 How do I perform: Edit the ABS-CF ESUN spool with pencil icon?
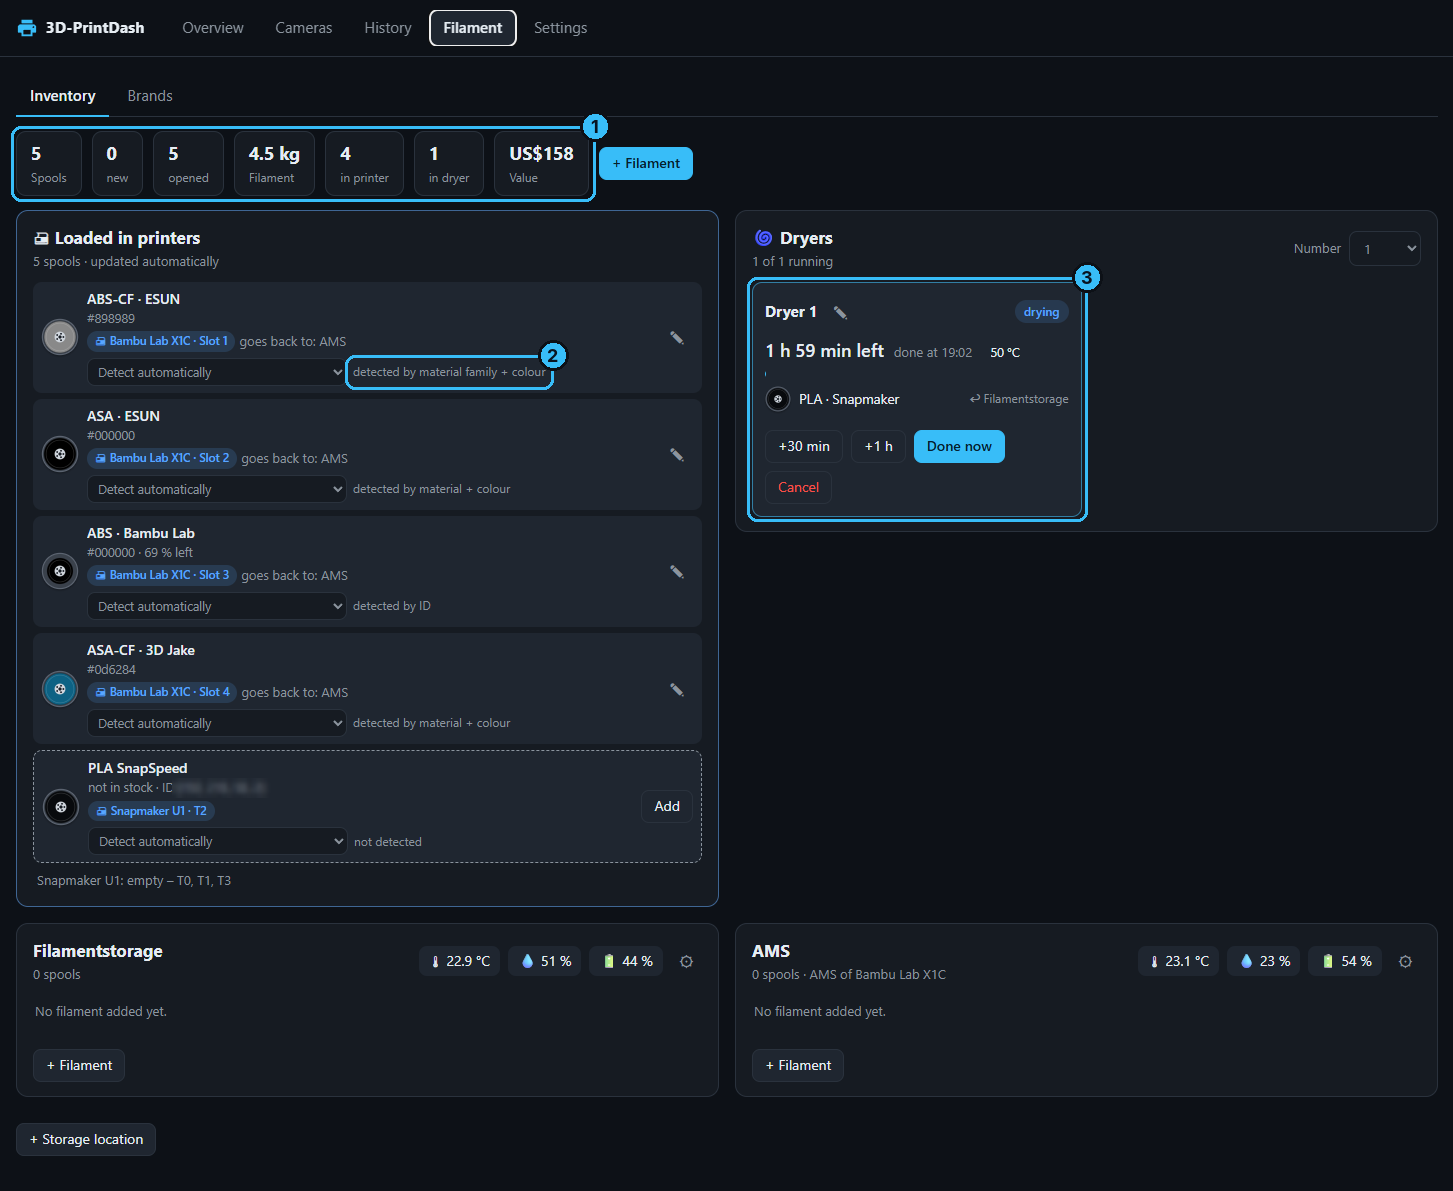677,338
